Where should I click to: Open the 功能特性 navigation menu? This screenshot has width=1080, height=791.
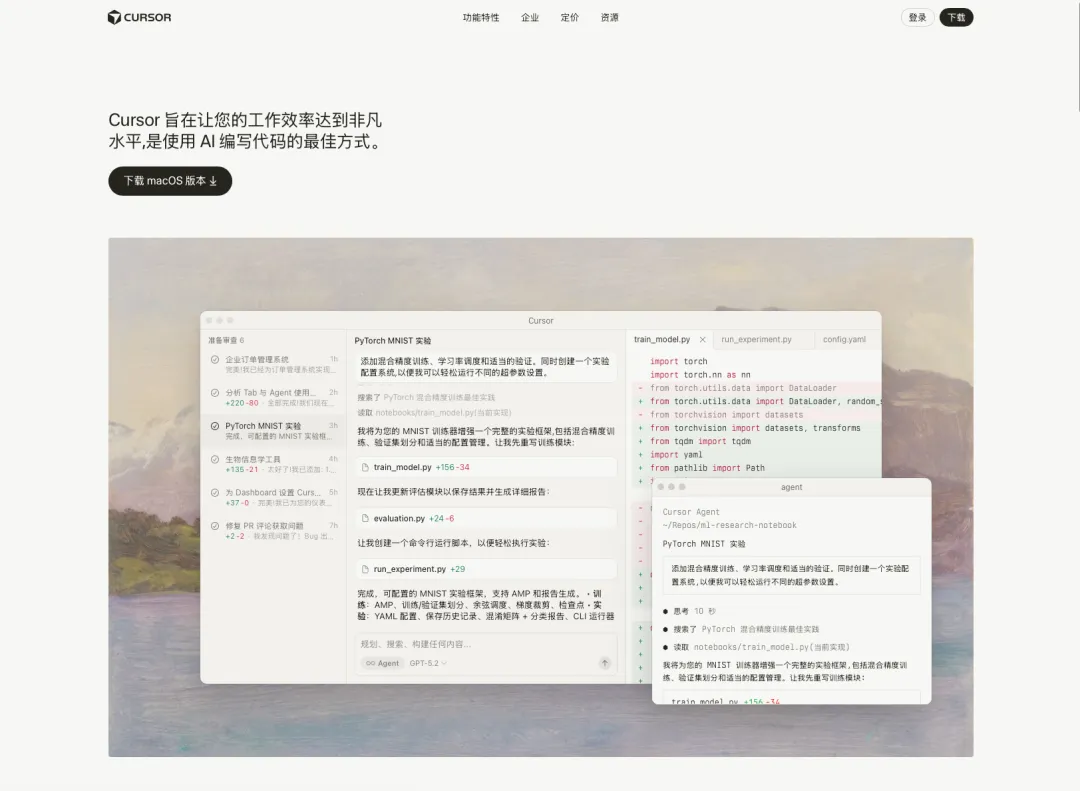(x=481, y=17)
